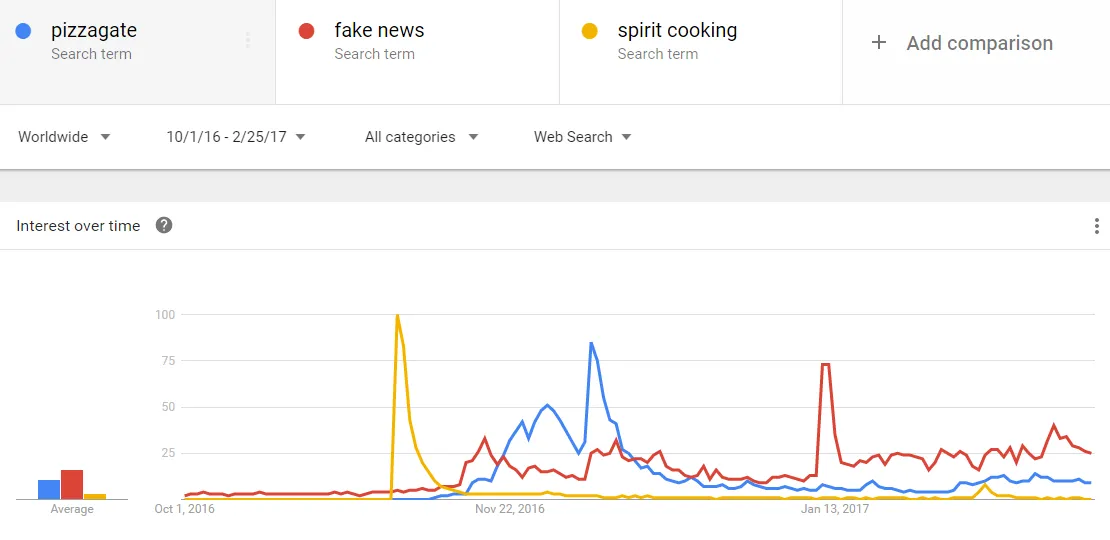Click the red fake news color dot

pyautogui.click(x=307, y=31)
